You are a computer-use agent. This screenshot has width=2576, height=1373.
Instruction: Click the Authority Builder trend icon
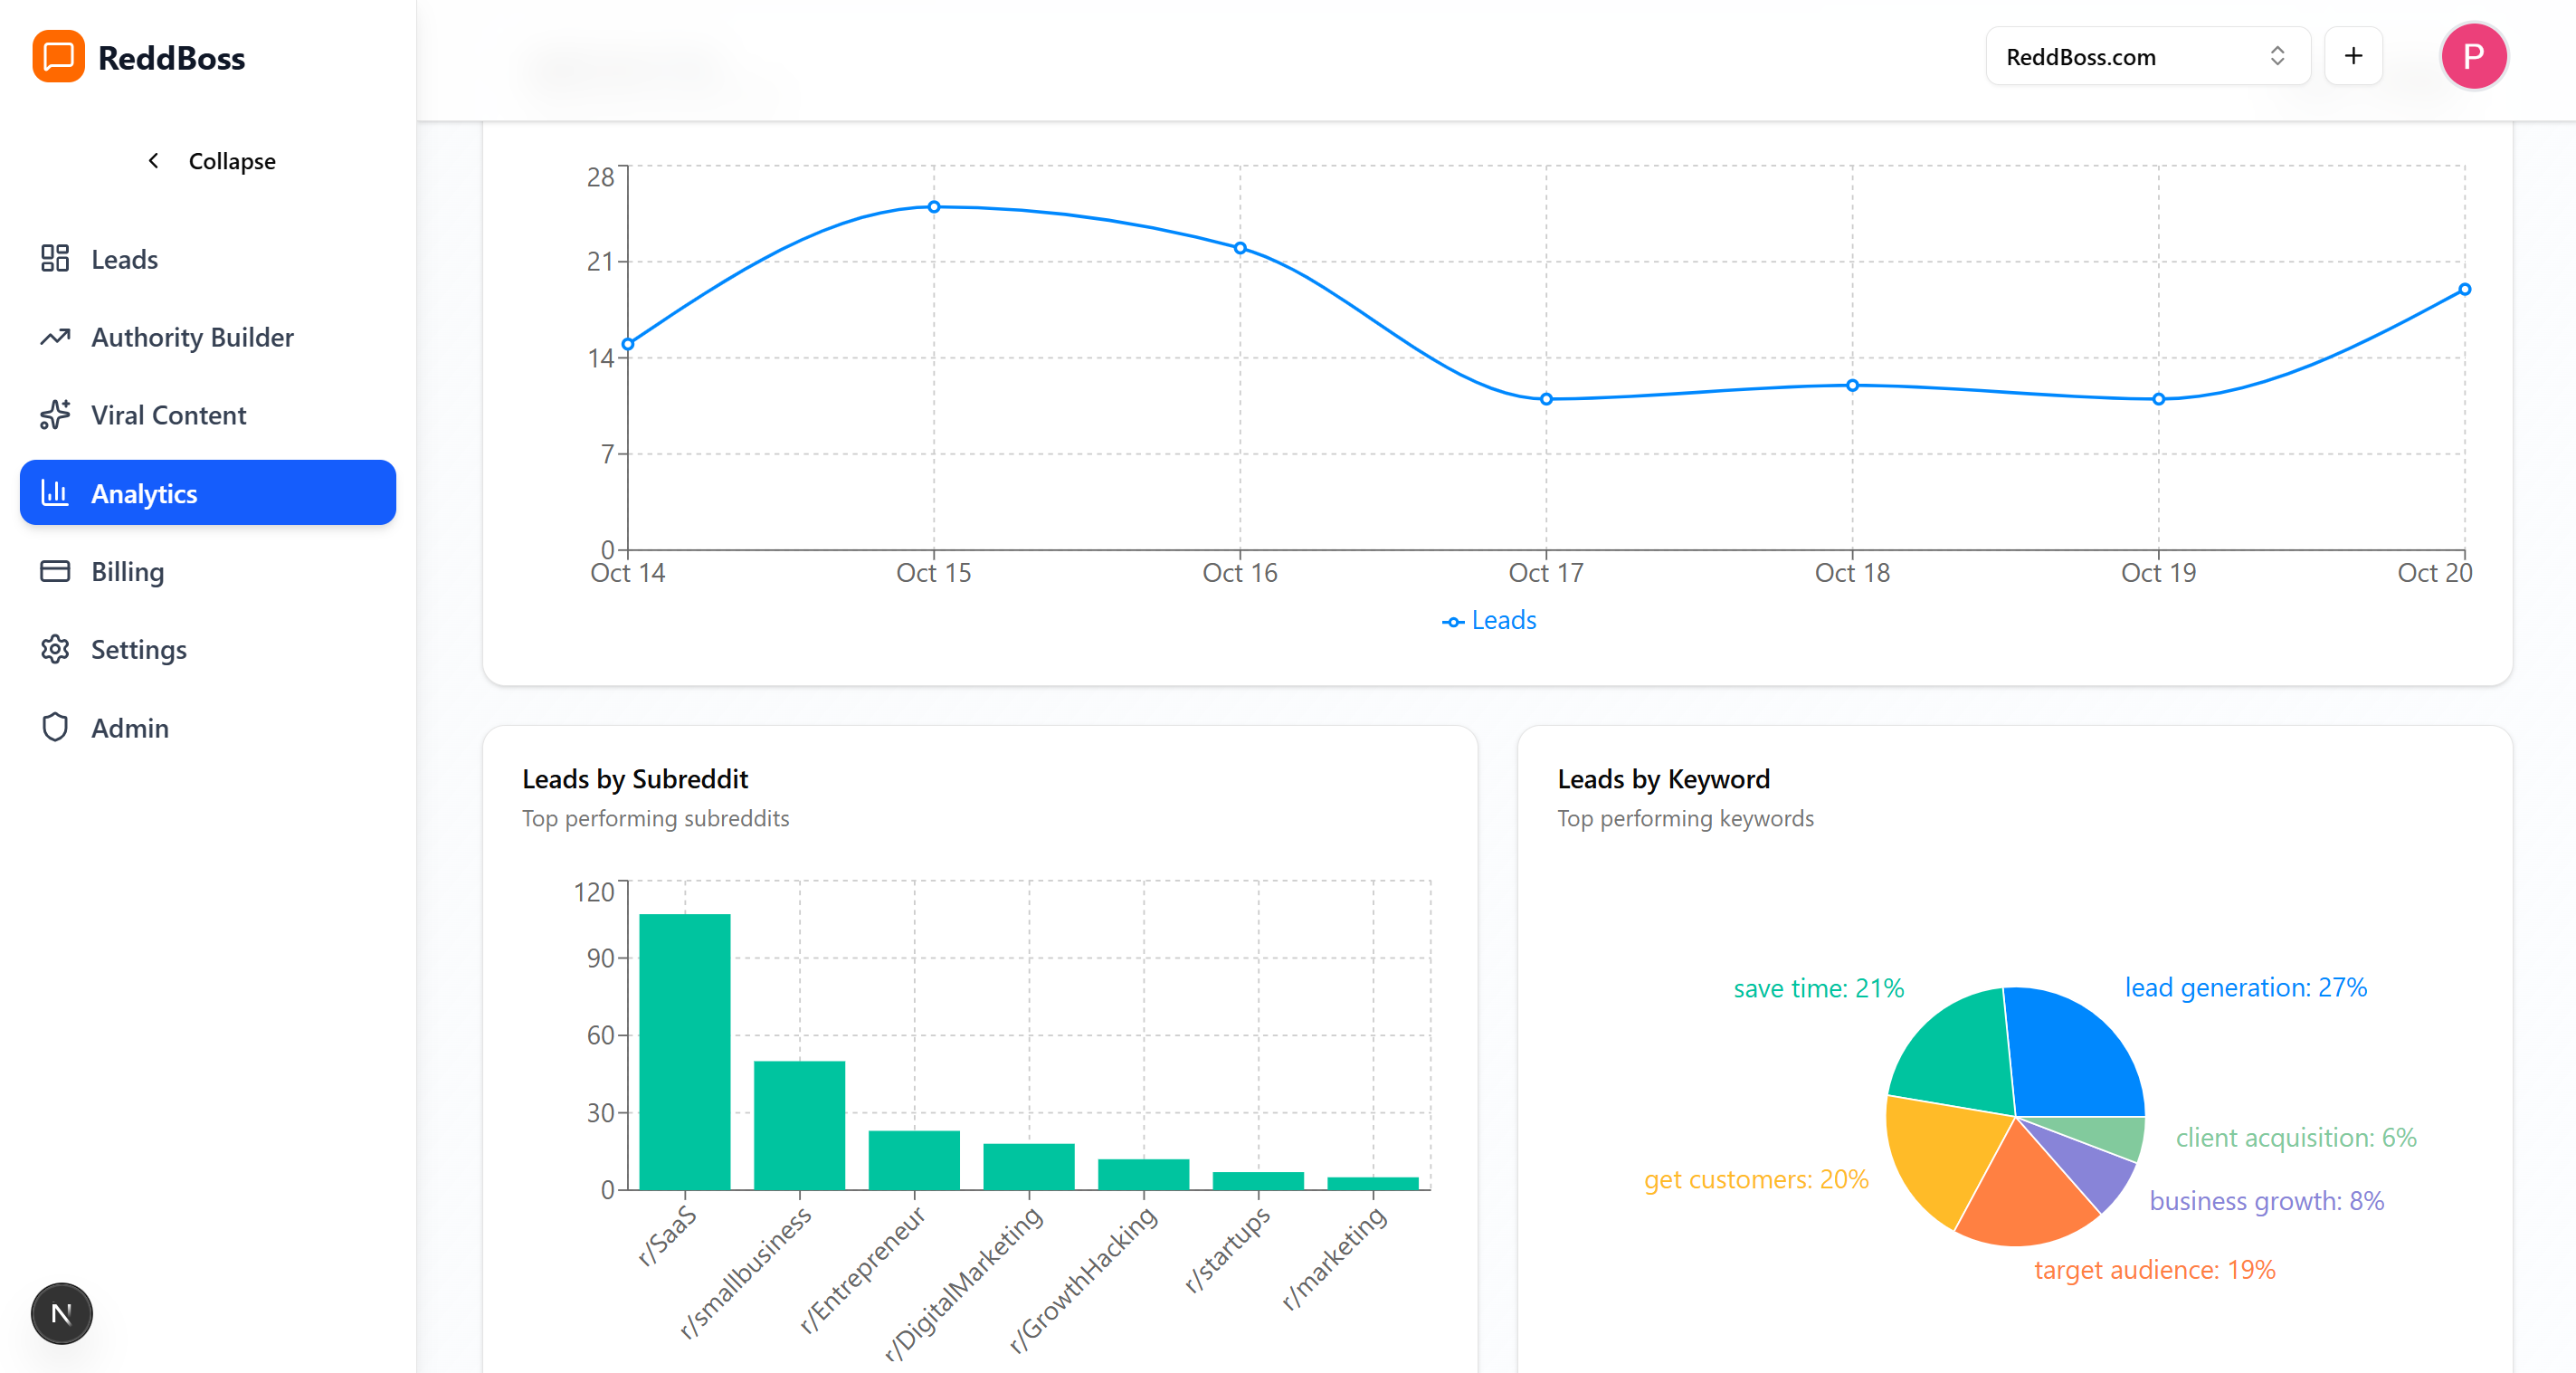(55, 337)
